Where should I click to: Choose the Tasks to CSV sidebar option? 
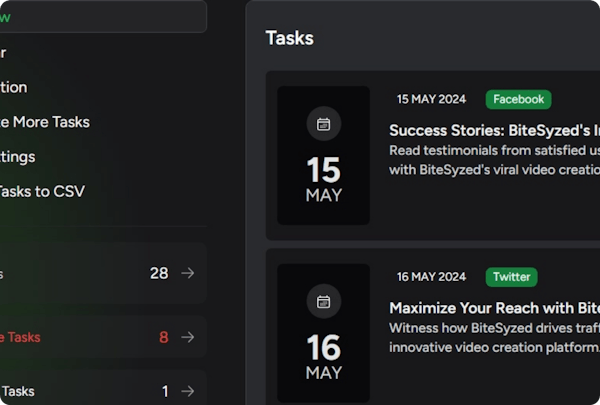coord(38,191)
